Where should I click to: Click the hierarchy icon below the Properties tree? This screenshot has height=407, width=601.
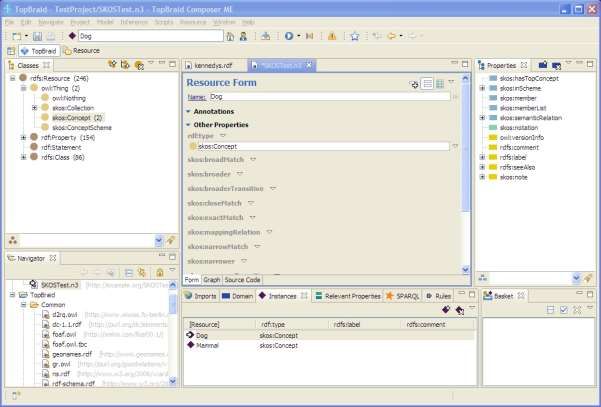pyautogui.click(x=483, y=278)
